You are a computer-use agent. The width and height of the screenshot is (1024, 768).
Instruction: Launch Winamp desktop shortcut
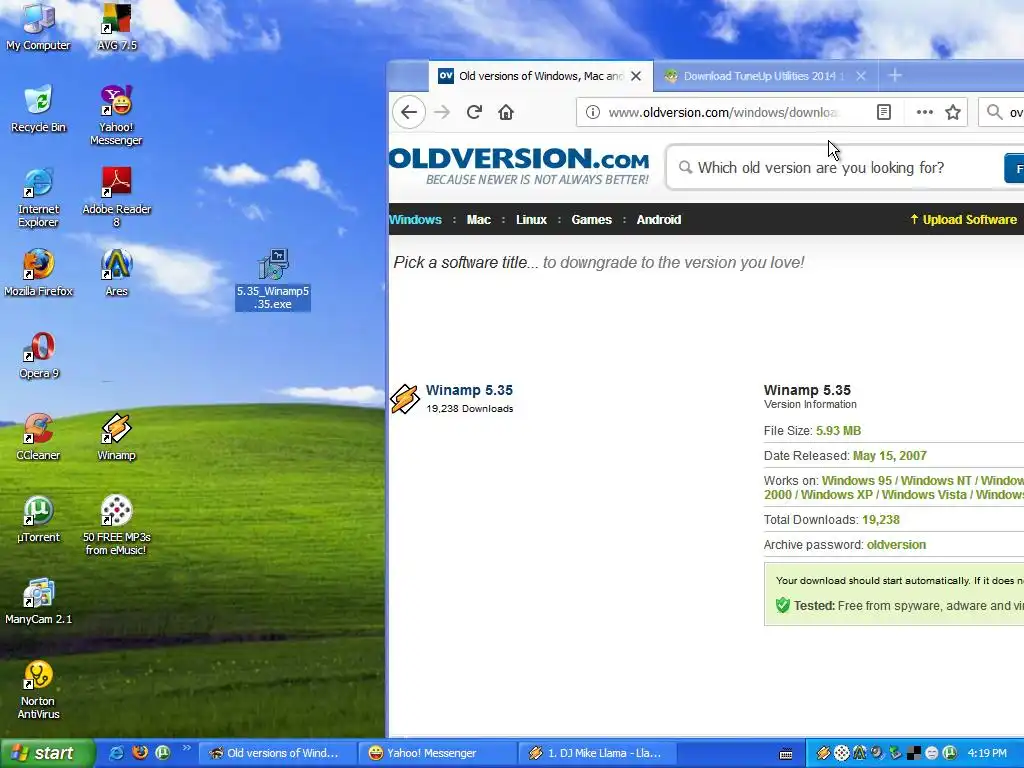coord(116,437)
